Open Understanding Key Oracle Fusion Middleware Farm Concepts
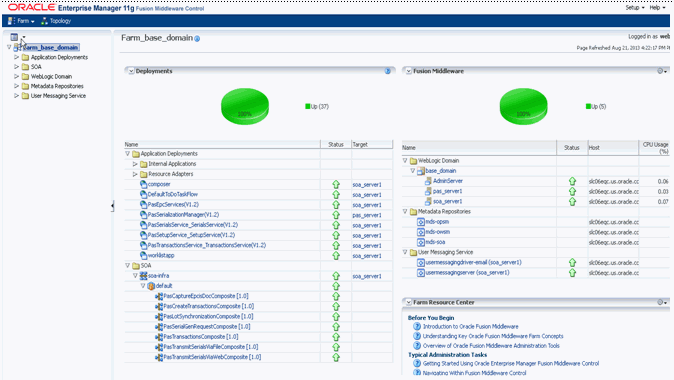 pos(493,336)
